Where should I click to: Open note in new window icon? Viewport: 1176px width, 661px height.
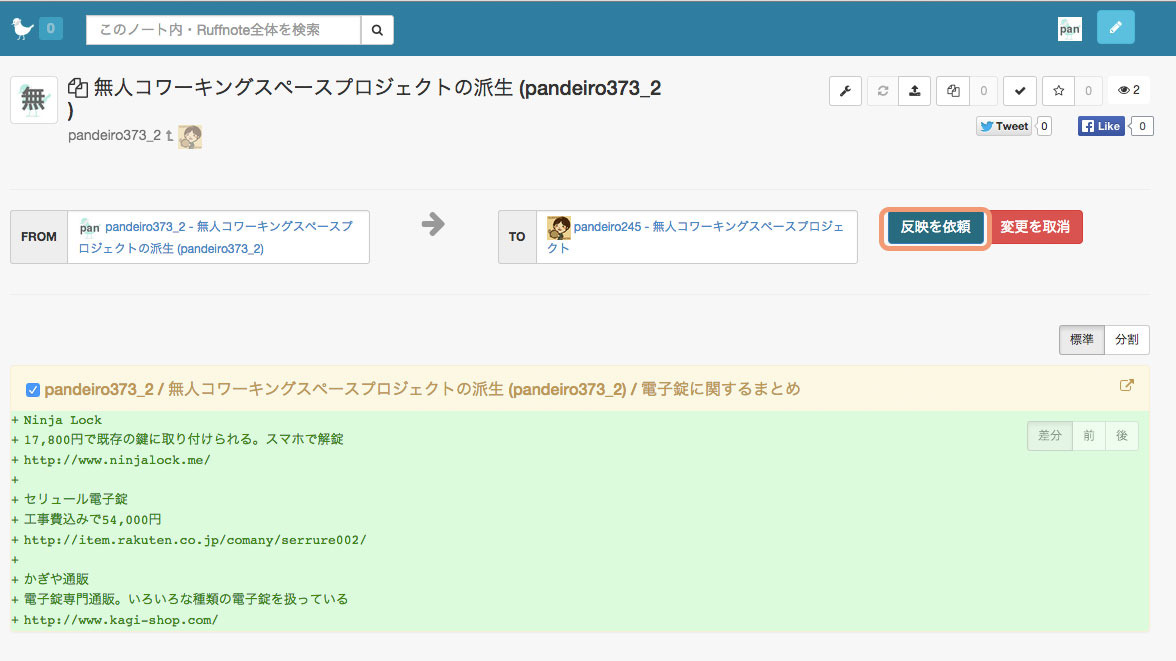(1126, 386)
